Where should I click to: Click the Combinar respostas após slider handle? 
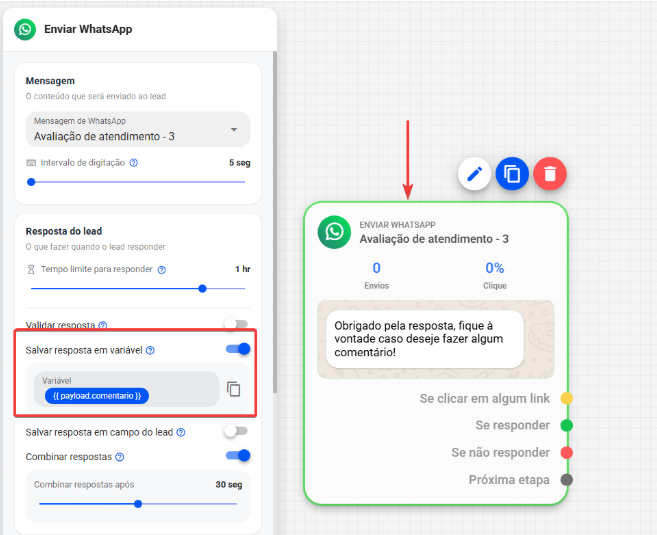[138, 504]
